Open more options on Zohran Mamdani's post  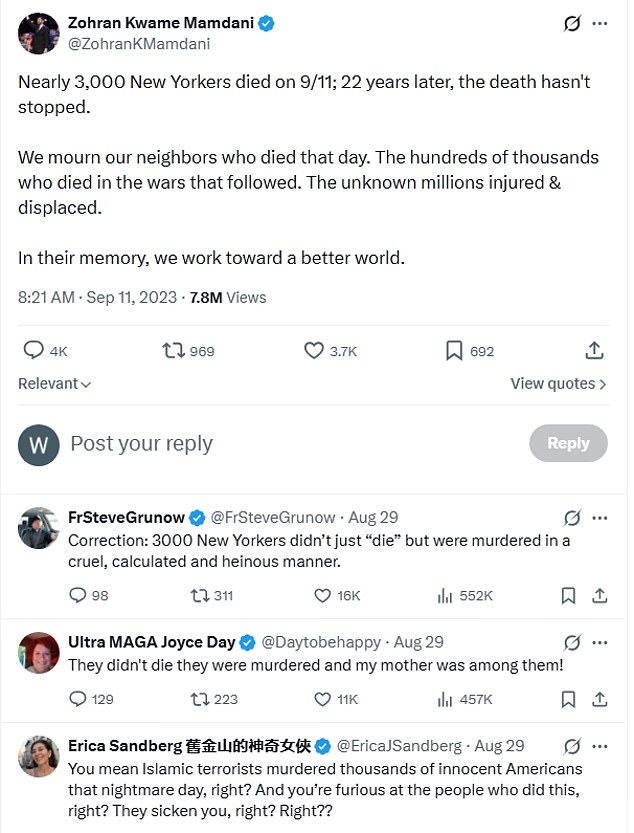tap(600, 23)
